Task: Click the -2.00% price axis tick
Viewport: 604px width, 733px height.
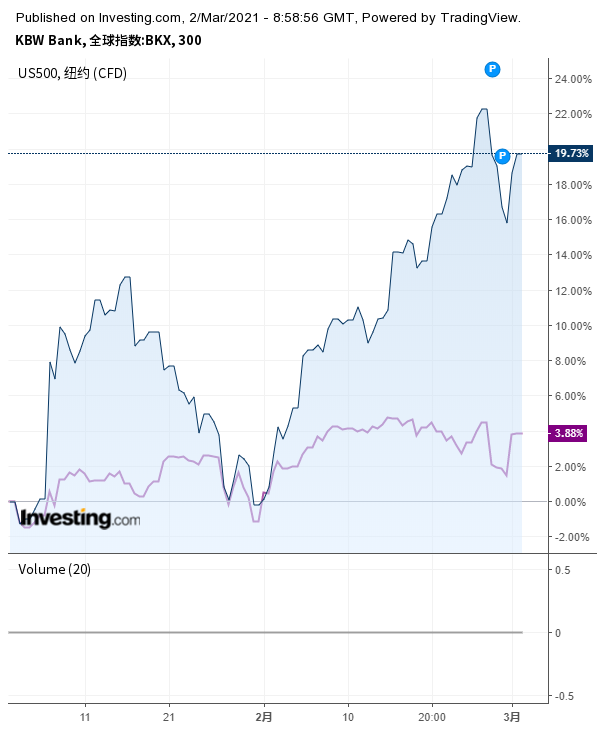Action: pos(572,537)
